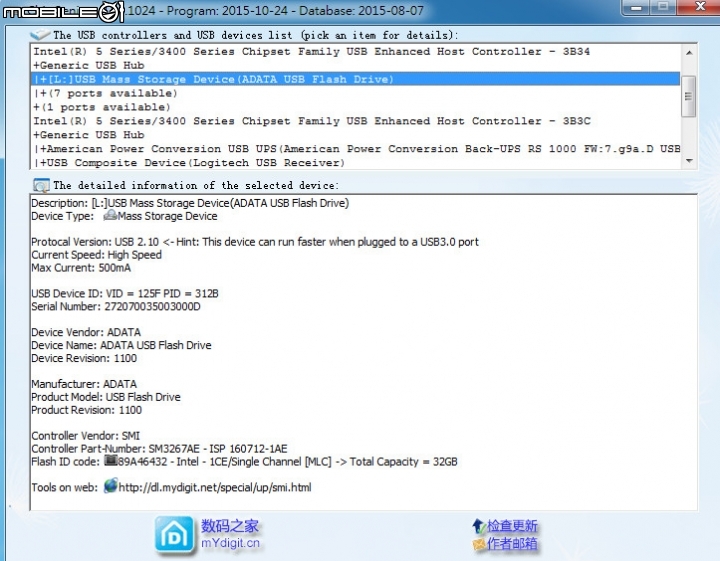Select the Logitech USB Receiver composite device row
This screenshot has height=561, width=720.
tap(355, 163)
